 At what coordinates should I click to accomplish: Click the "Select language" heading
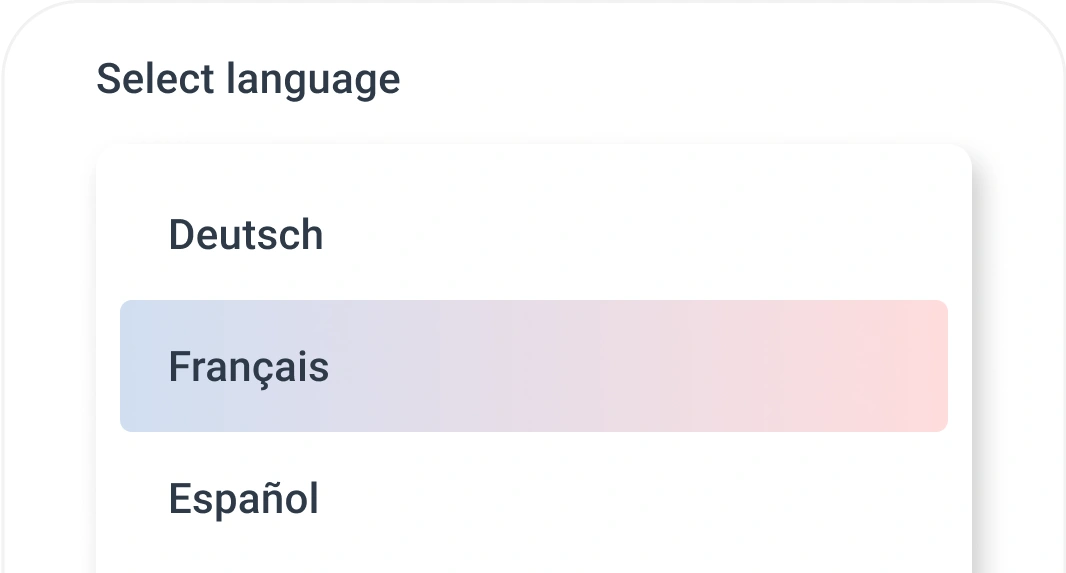pyautogui.click(x=248, y=79)
